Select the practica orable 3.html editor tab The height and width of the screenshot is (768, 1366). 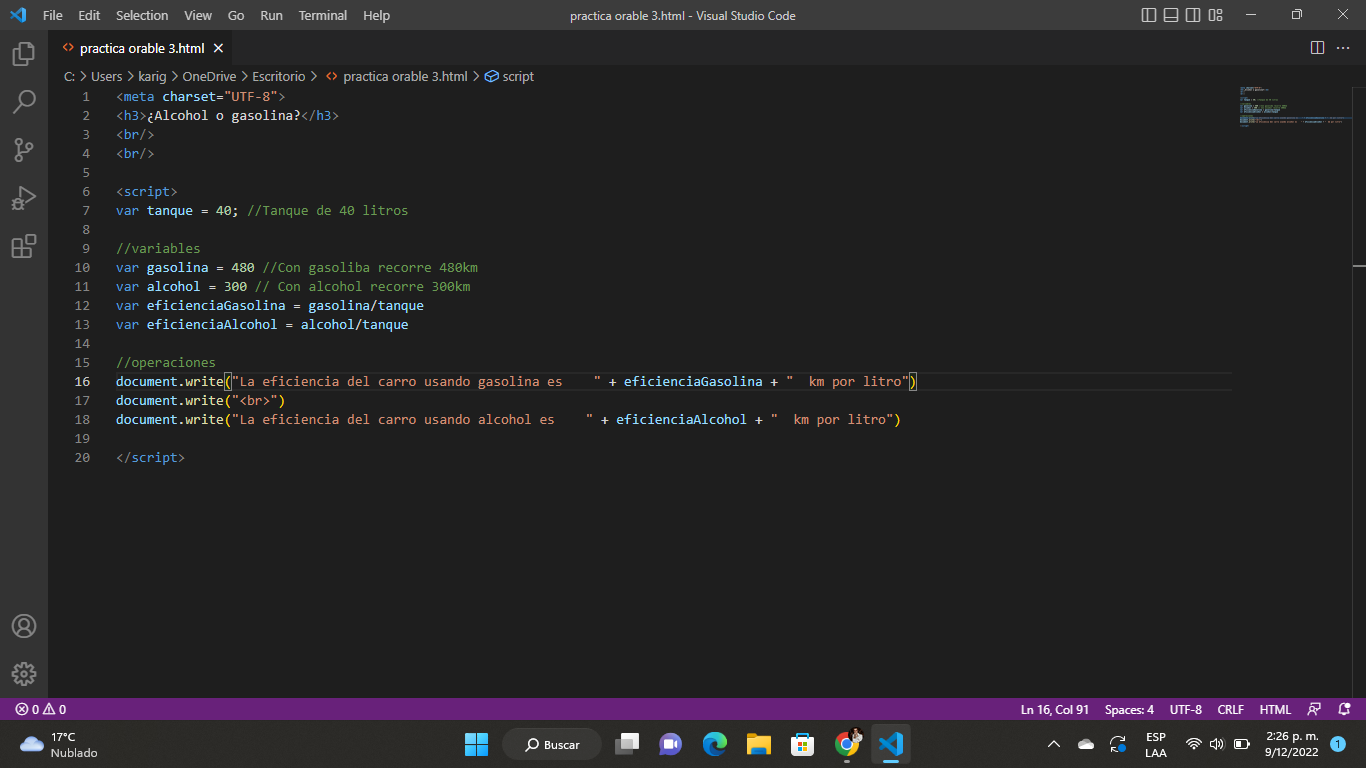tap(142, 48)
